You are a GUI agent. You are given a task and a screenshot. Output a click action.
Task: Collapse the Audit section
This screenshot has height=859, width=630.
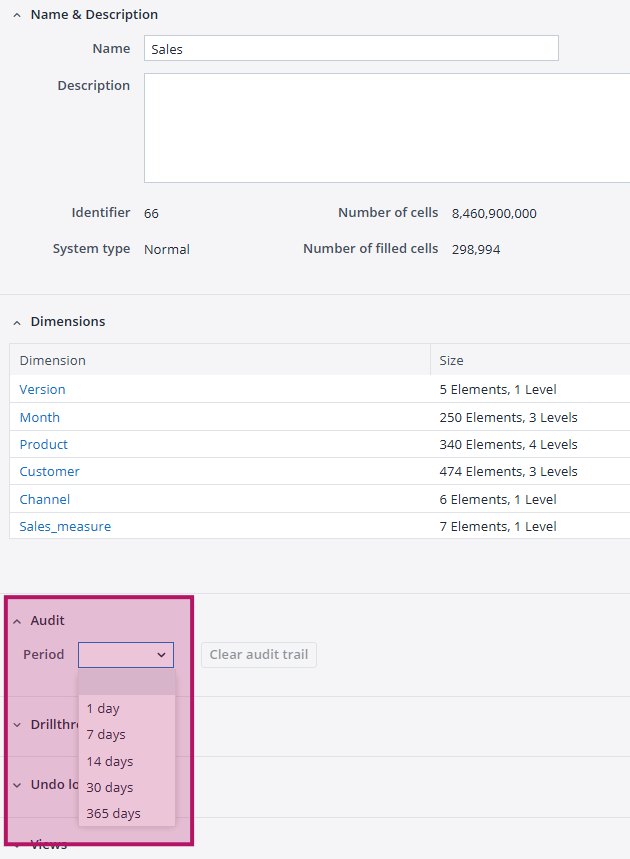[17, 621]
